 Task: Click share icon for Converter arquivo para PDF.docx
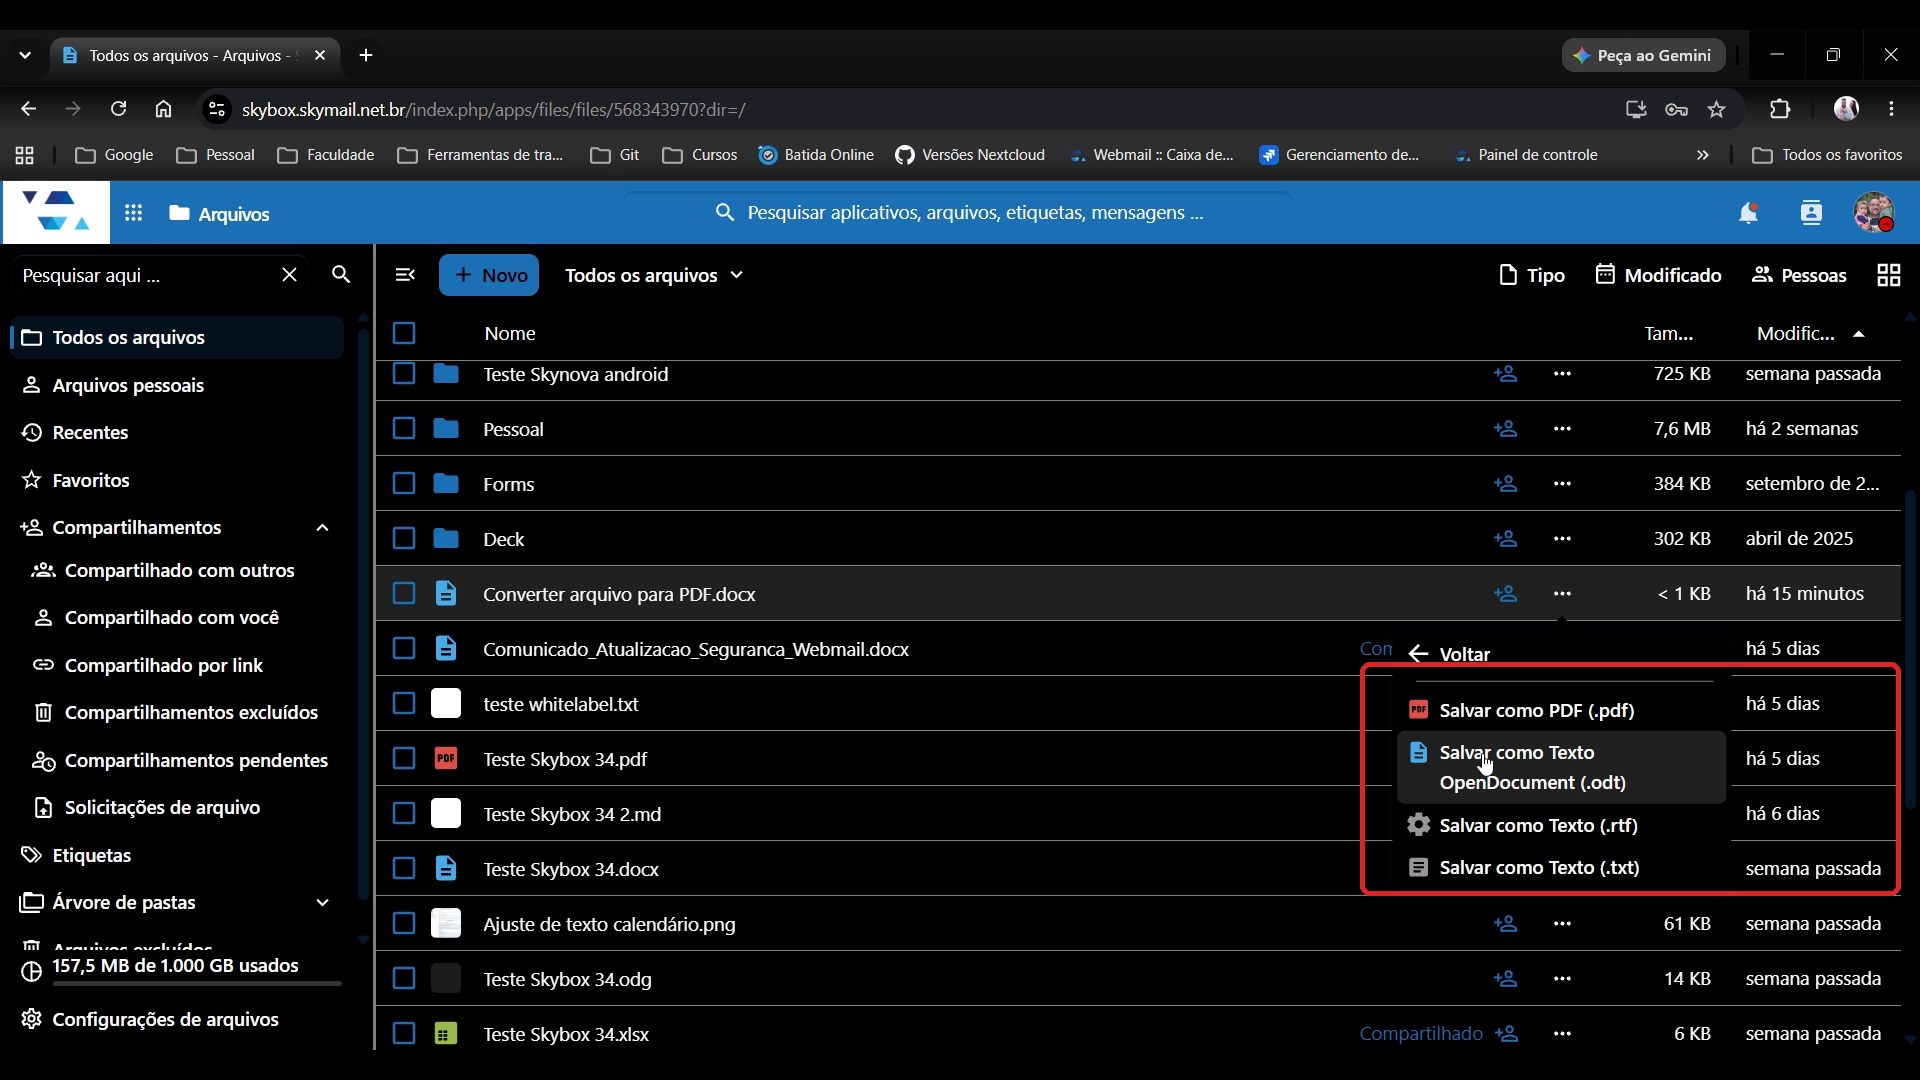point(1505,594)
